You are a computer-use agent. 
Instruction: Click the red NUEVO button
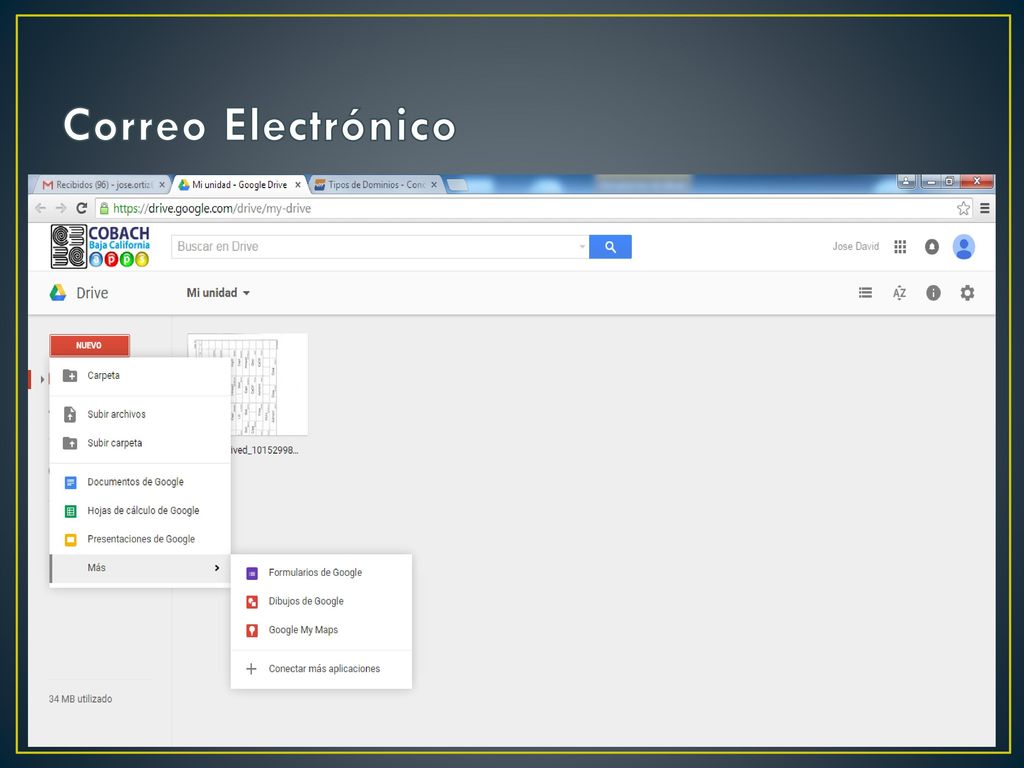point(89,345)
